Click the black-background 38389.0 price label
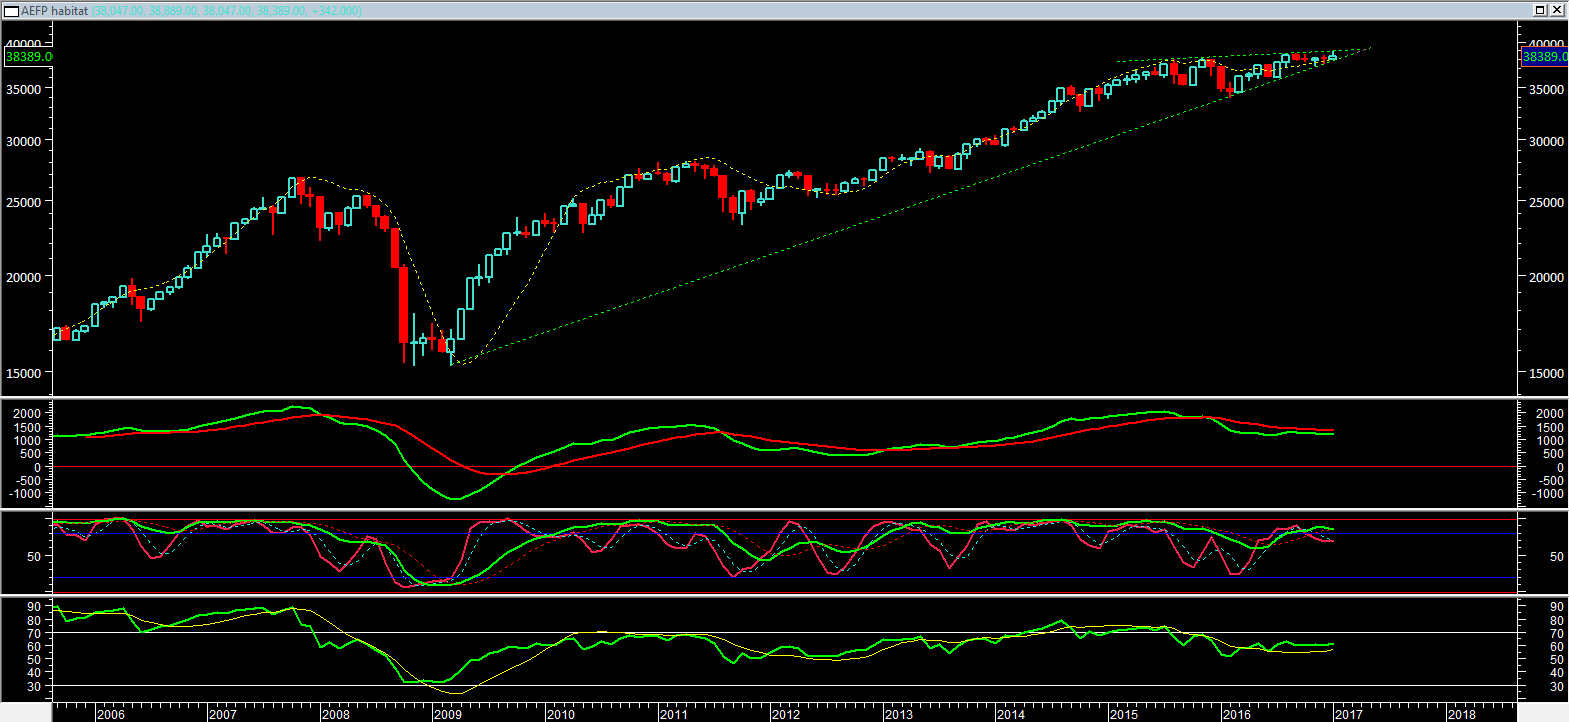Screen dimensions: 1569x722 [29, 57]
